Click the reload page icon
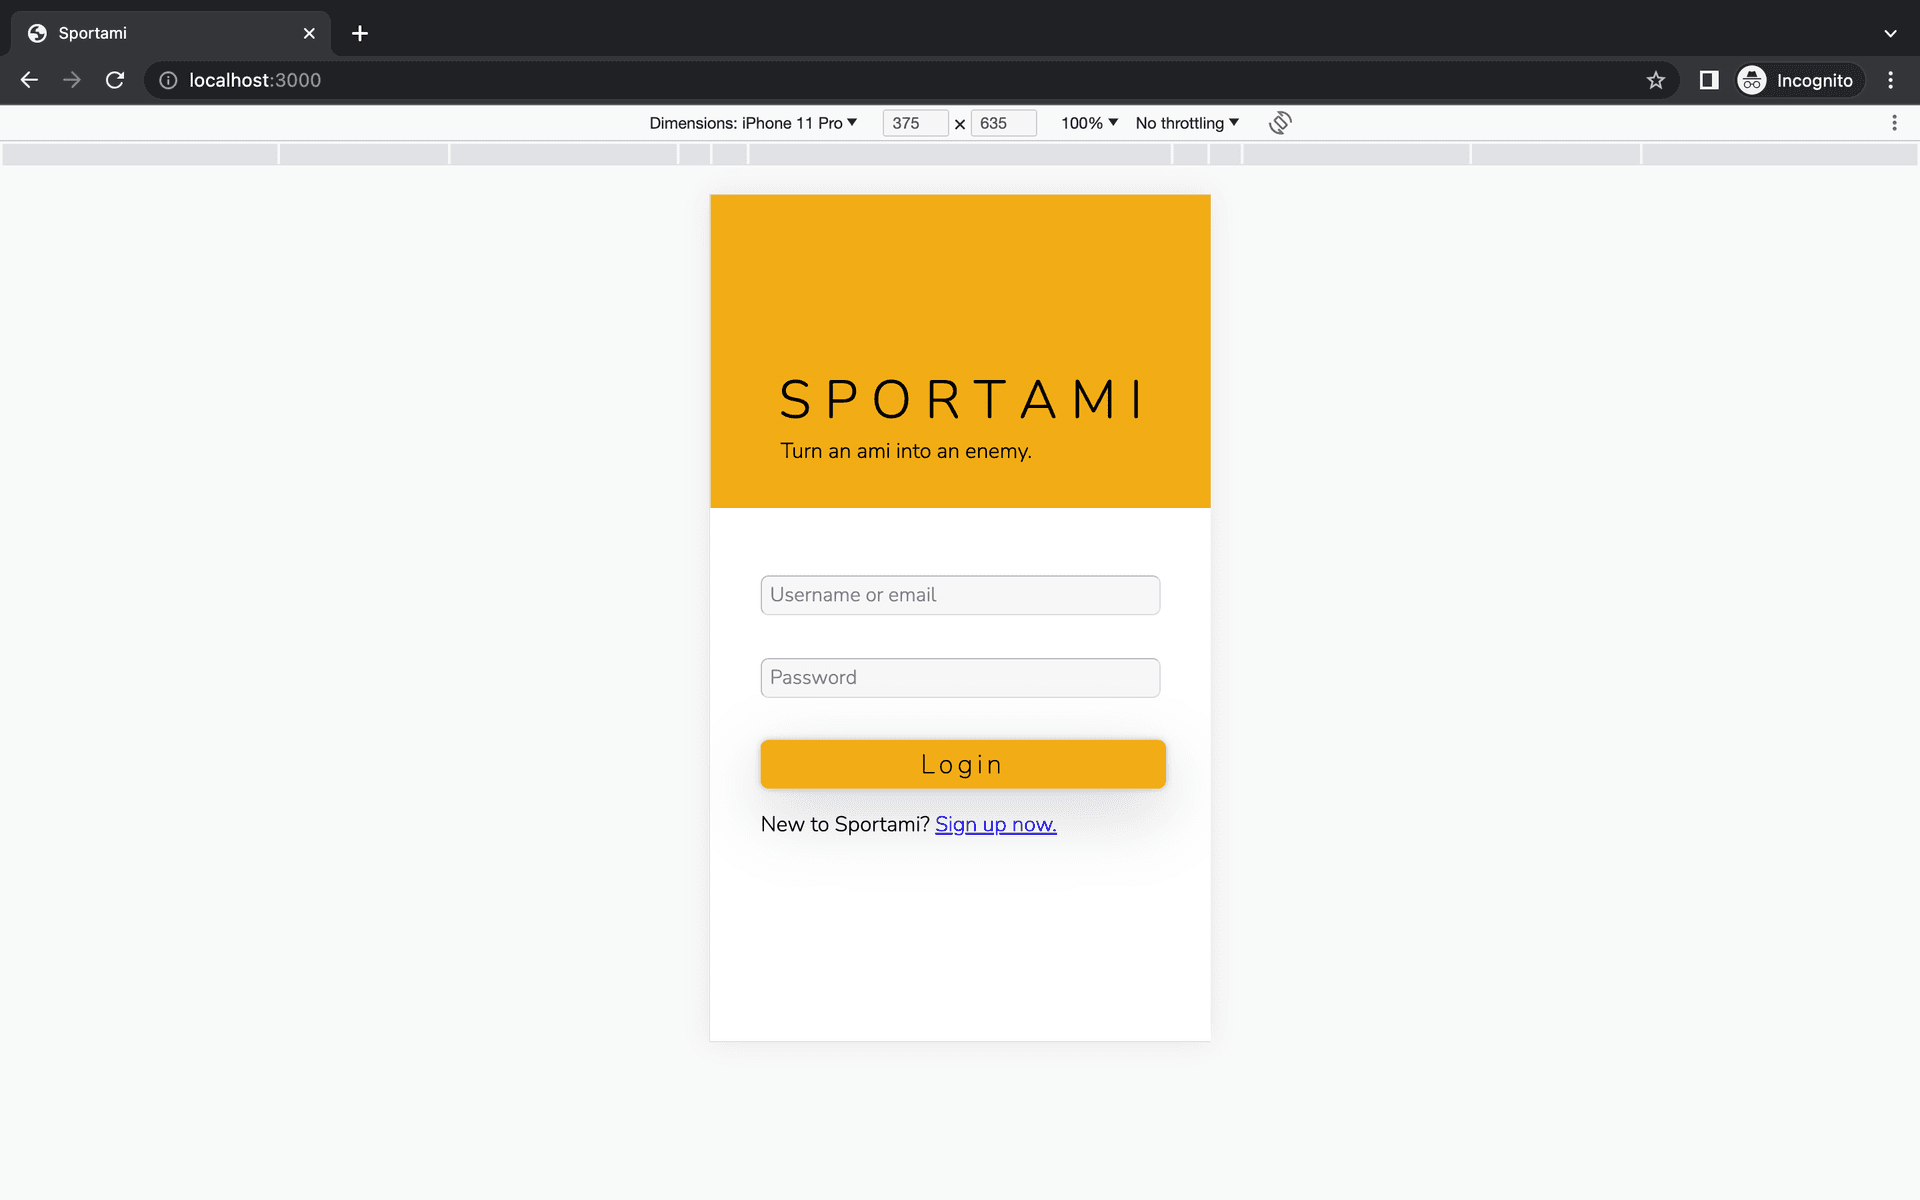1920x1200 pixels. pos(115,80)
